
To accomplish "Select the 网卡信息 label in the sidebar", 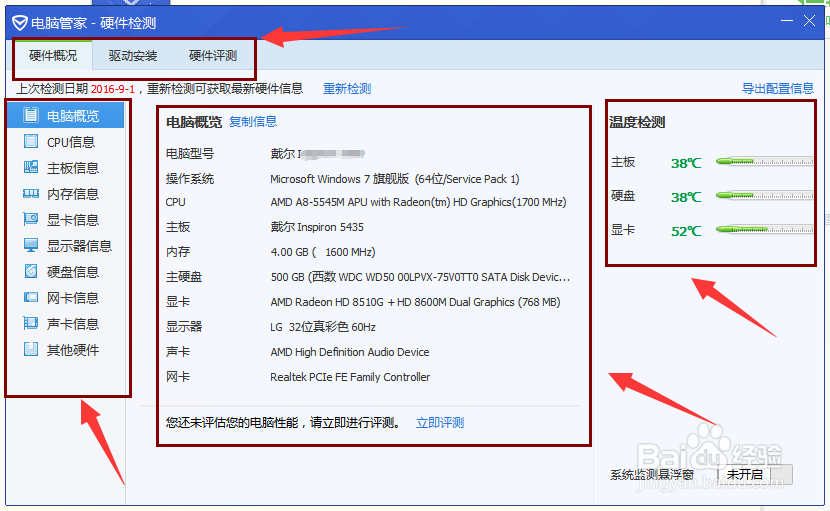I will (x=73, y=298).
